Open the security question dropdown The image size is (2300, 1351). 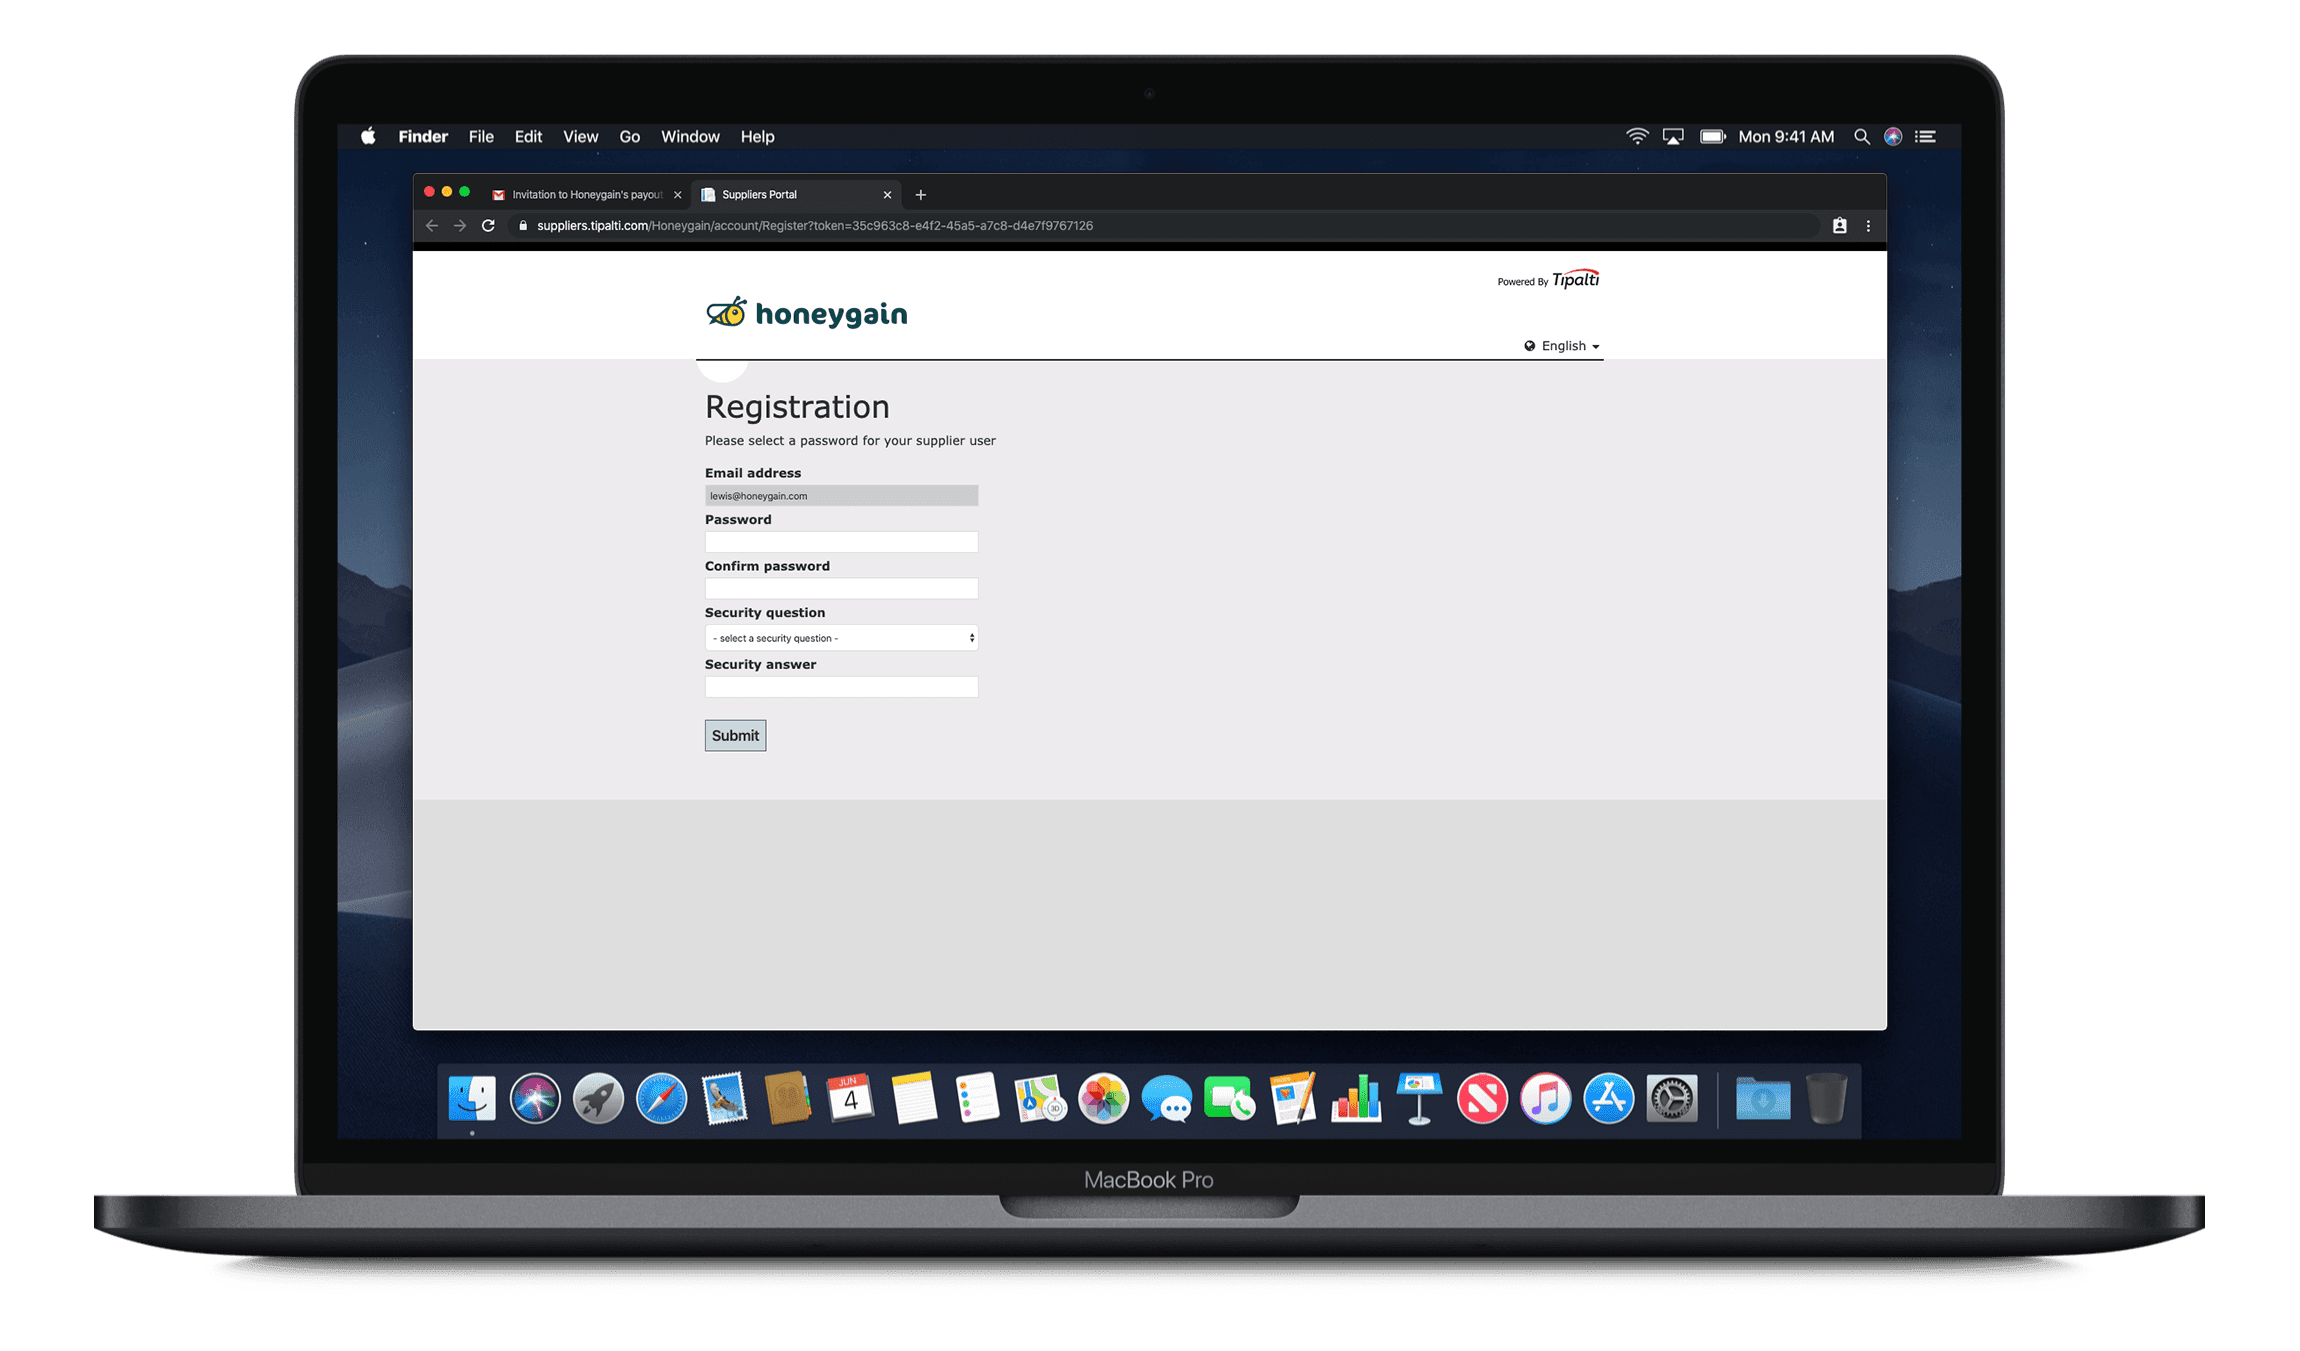point(841,638)
